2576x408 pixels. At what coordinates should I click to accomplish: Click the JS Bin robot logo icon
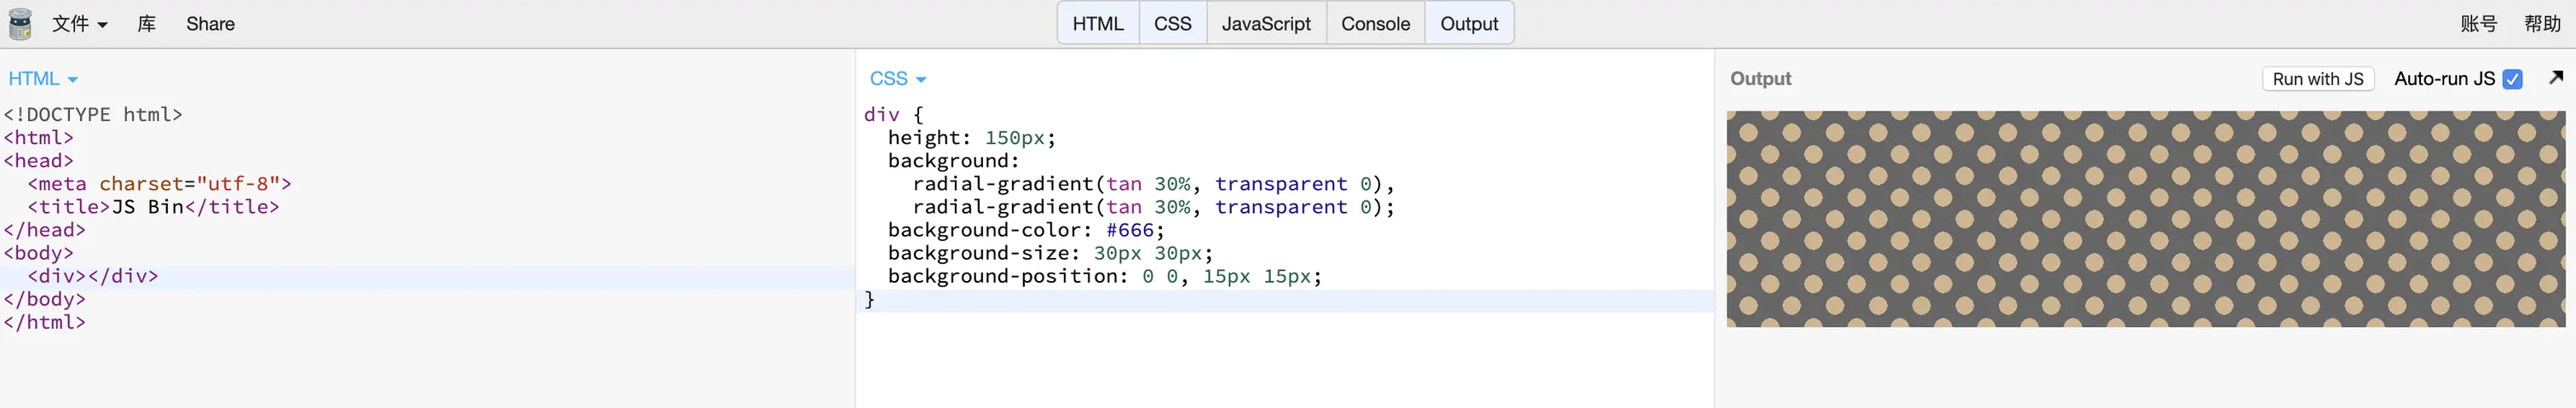pyautogui.click(x=20, y=24)
